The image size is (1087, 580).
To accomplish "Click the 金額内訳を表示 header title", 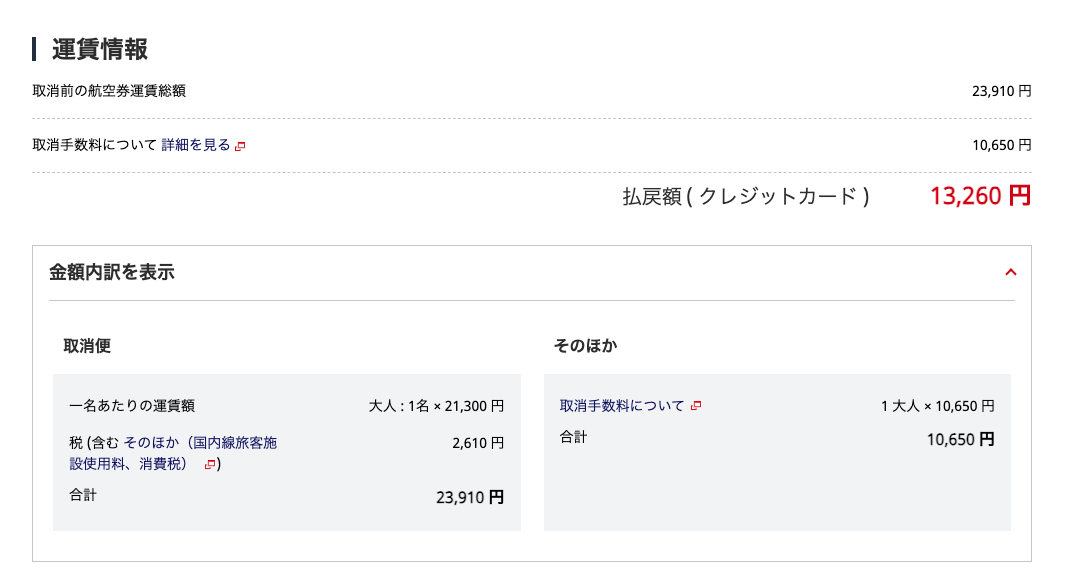I will (112, 272).
